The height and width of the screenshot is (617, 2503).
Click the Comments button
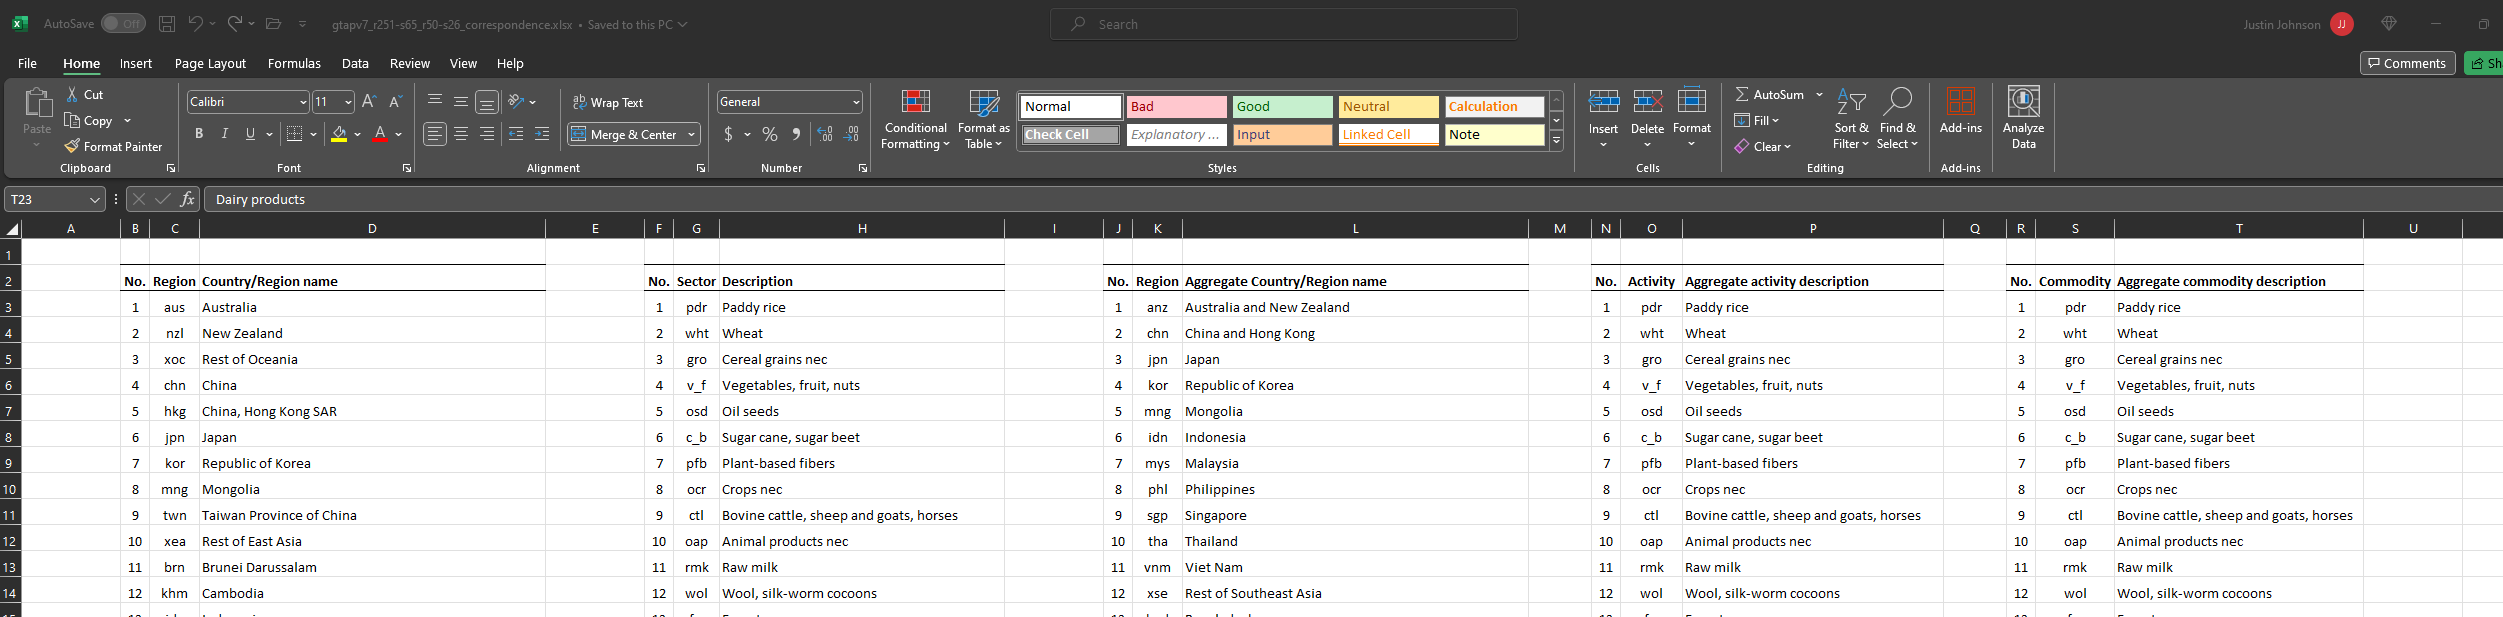2407,63
